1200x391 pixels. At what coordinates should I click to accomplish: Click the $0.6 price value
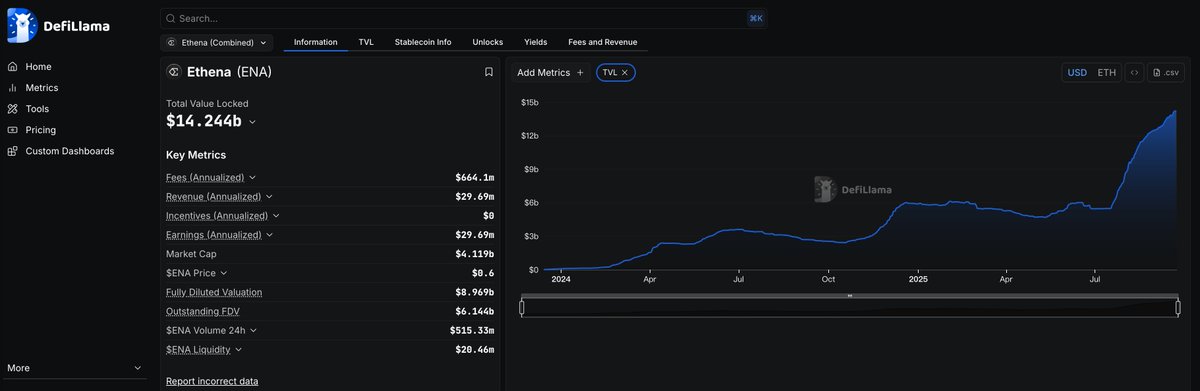tap(483, 273)
